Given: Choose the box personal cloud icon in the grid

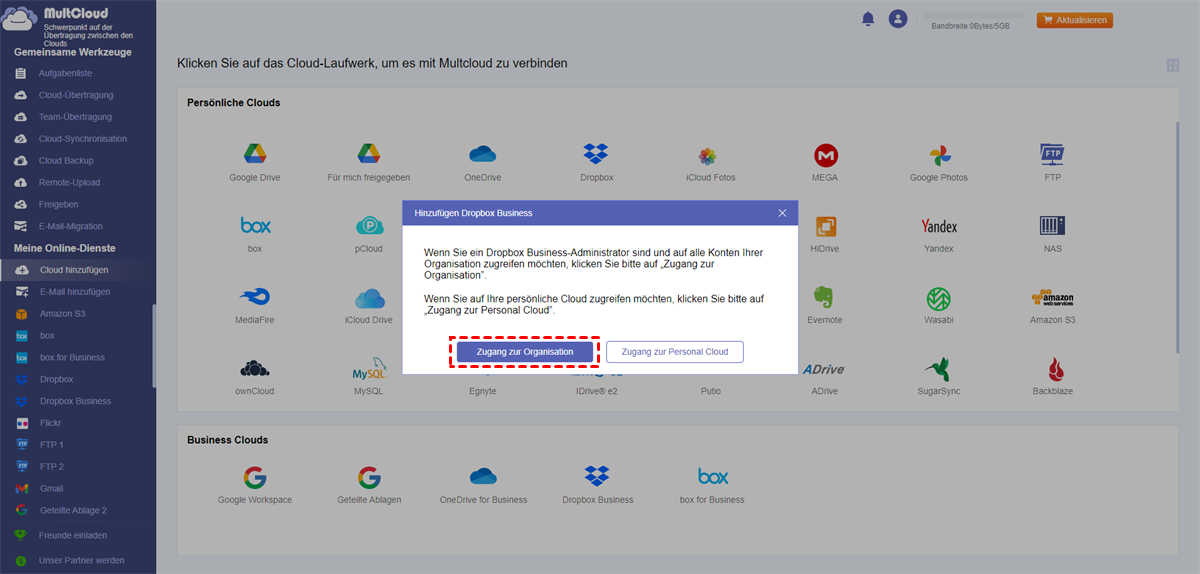Looking at the screenshot, I should [255, 226].
